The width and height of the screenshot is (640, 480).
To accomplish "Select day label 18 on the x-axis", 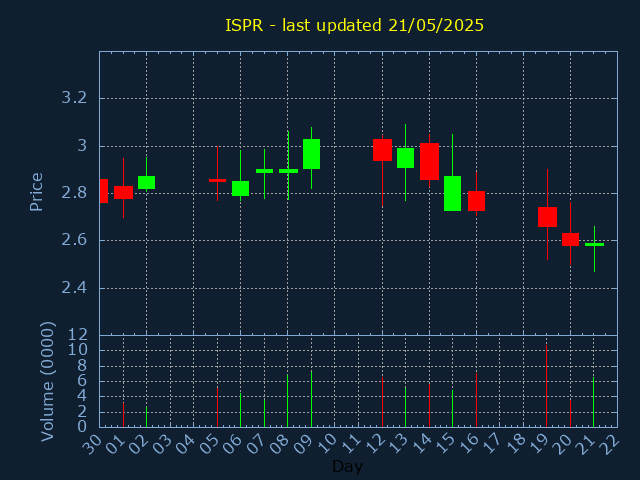I will click(517, 444).
